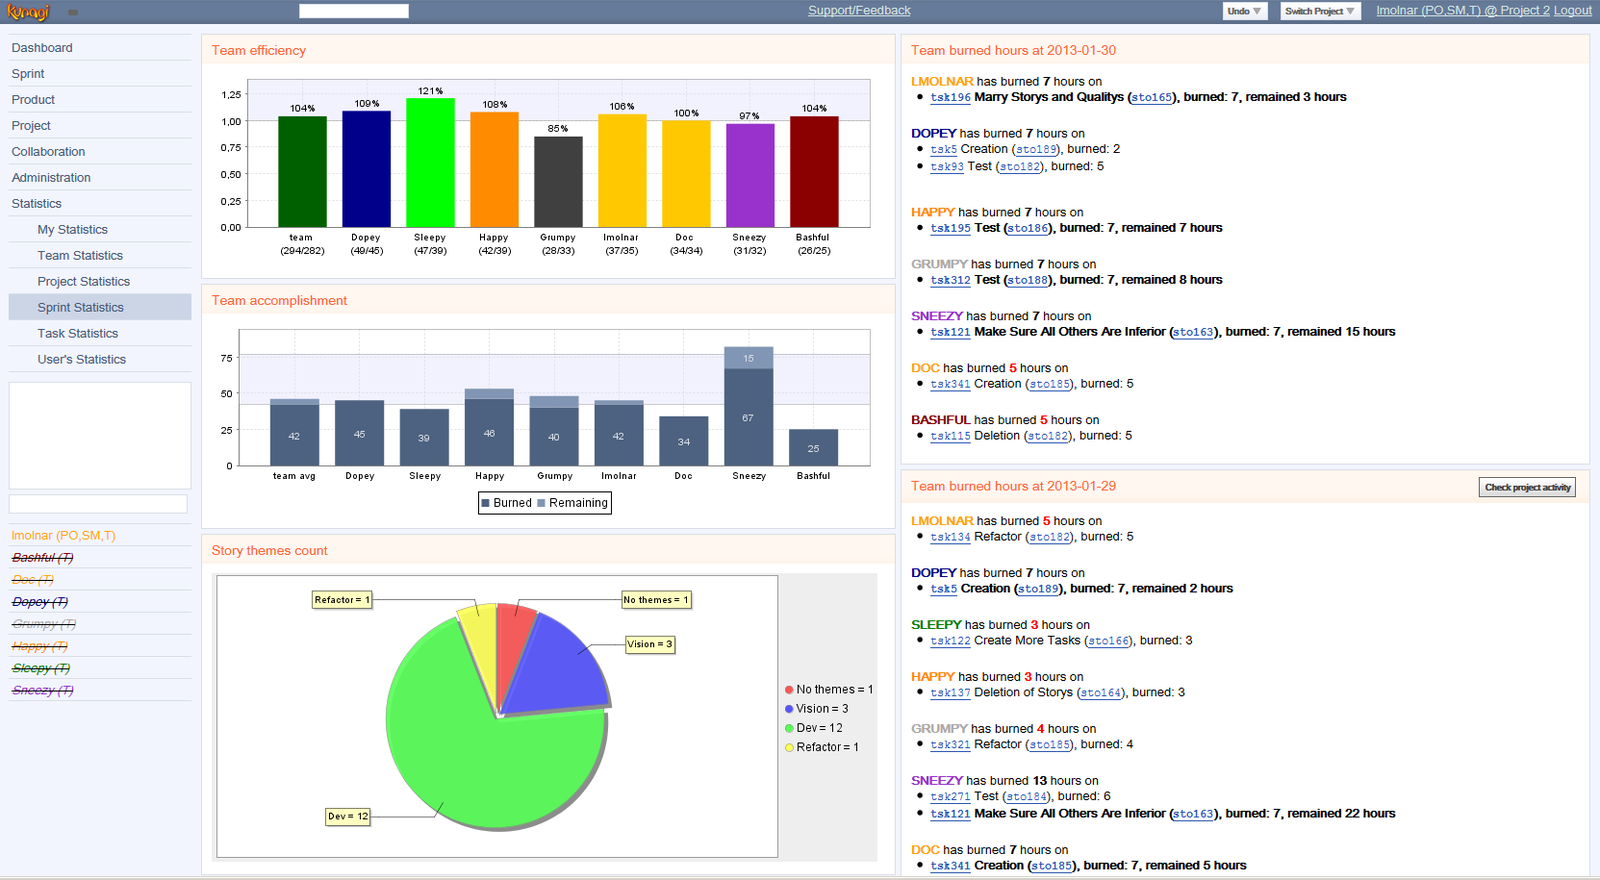Screen dimensions: 1600x880
Task: Click the Team efficiency panel header
Action: click(548, 51)
